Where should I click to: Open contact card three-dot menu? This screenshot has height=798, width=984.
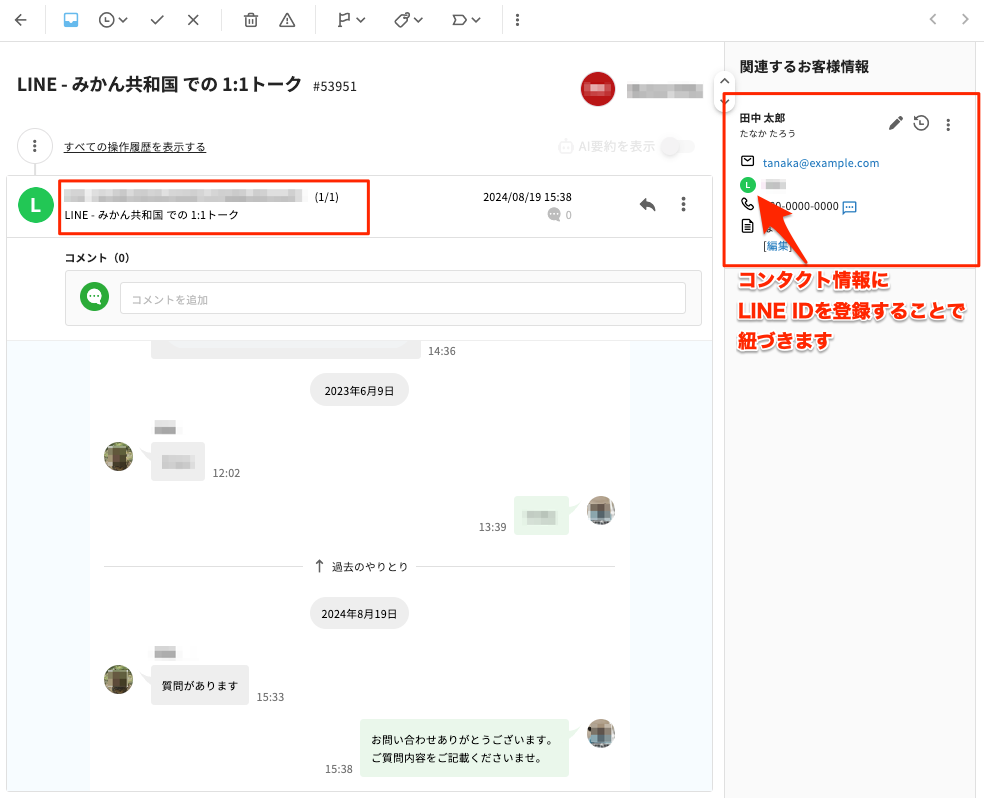click(x=948, y=124)
